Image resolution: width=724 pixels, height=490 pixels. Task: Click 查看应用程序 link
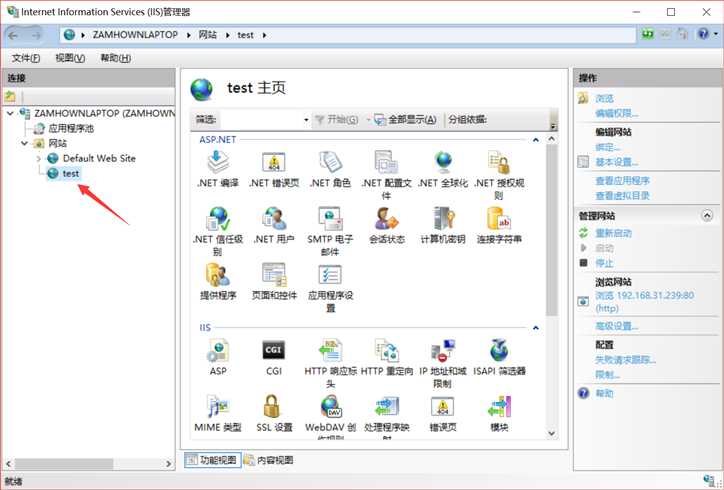coord(622,181)
